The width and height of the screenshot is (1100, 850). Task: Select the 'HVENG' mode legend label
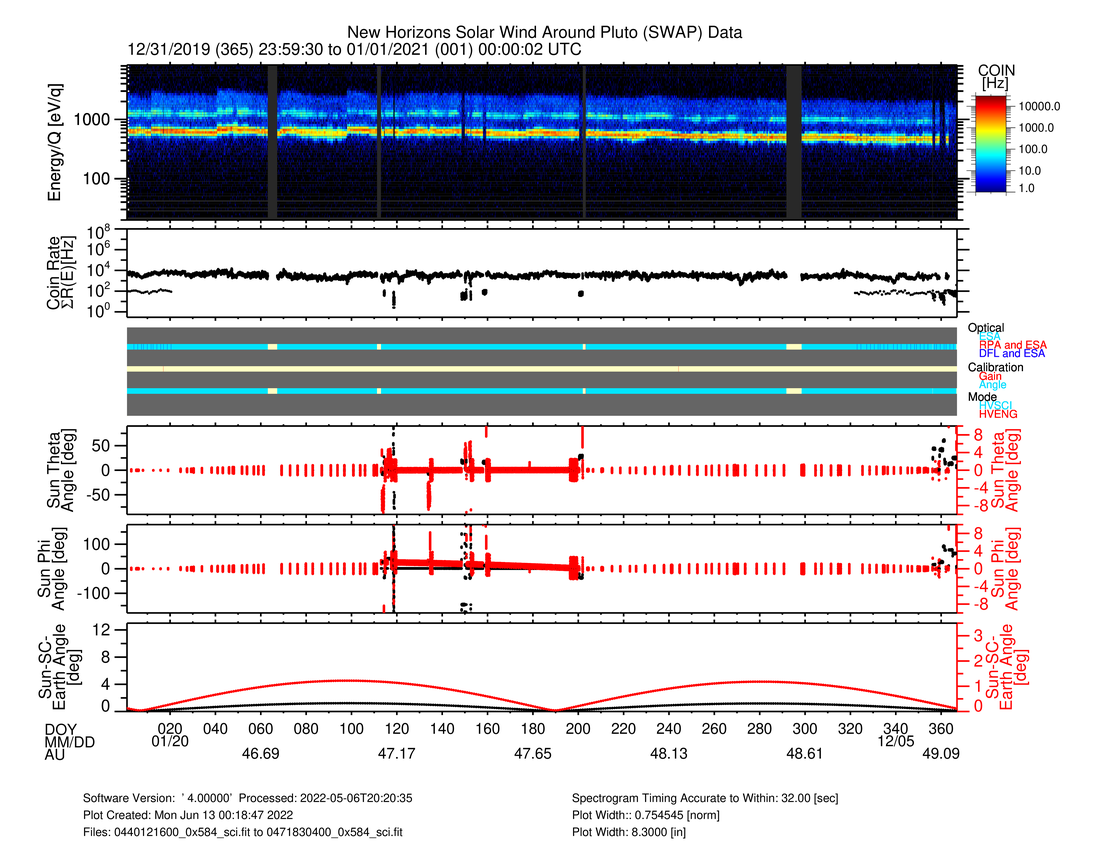pyautogui.click(x=1000, y=413)
